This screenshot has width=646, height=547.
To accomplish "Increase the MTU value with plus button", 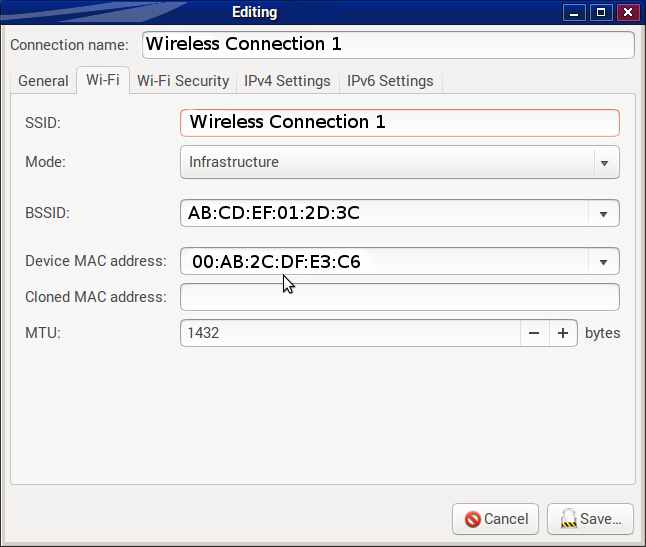I will click(563, 333).
